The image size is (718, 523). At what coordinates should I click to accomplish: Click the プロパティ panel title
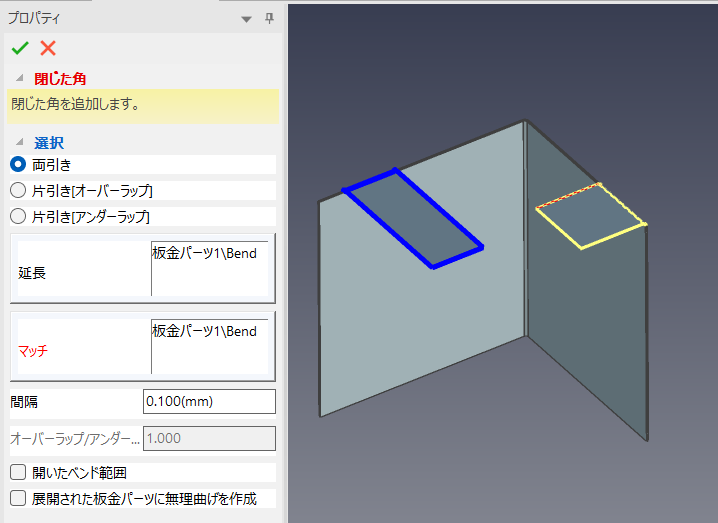click(x=34, y=18)
